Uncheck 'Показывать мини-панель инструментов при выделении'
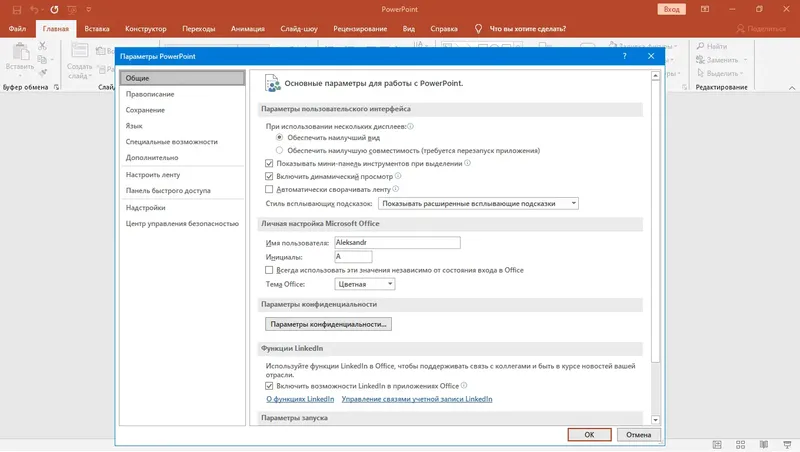Image resolution: width=800 pixels, height=452 pixels. (269, 163)
